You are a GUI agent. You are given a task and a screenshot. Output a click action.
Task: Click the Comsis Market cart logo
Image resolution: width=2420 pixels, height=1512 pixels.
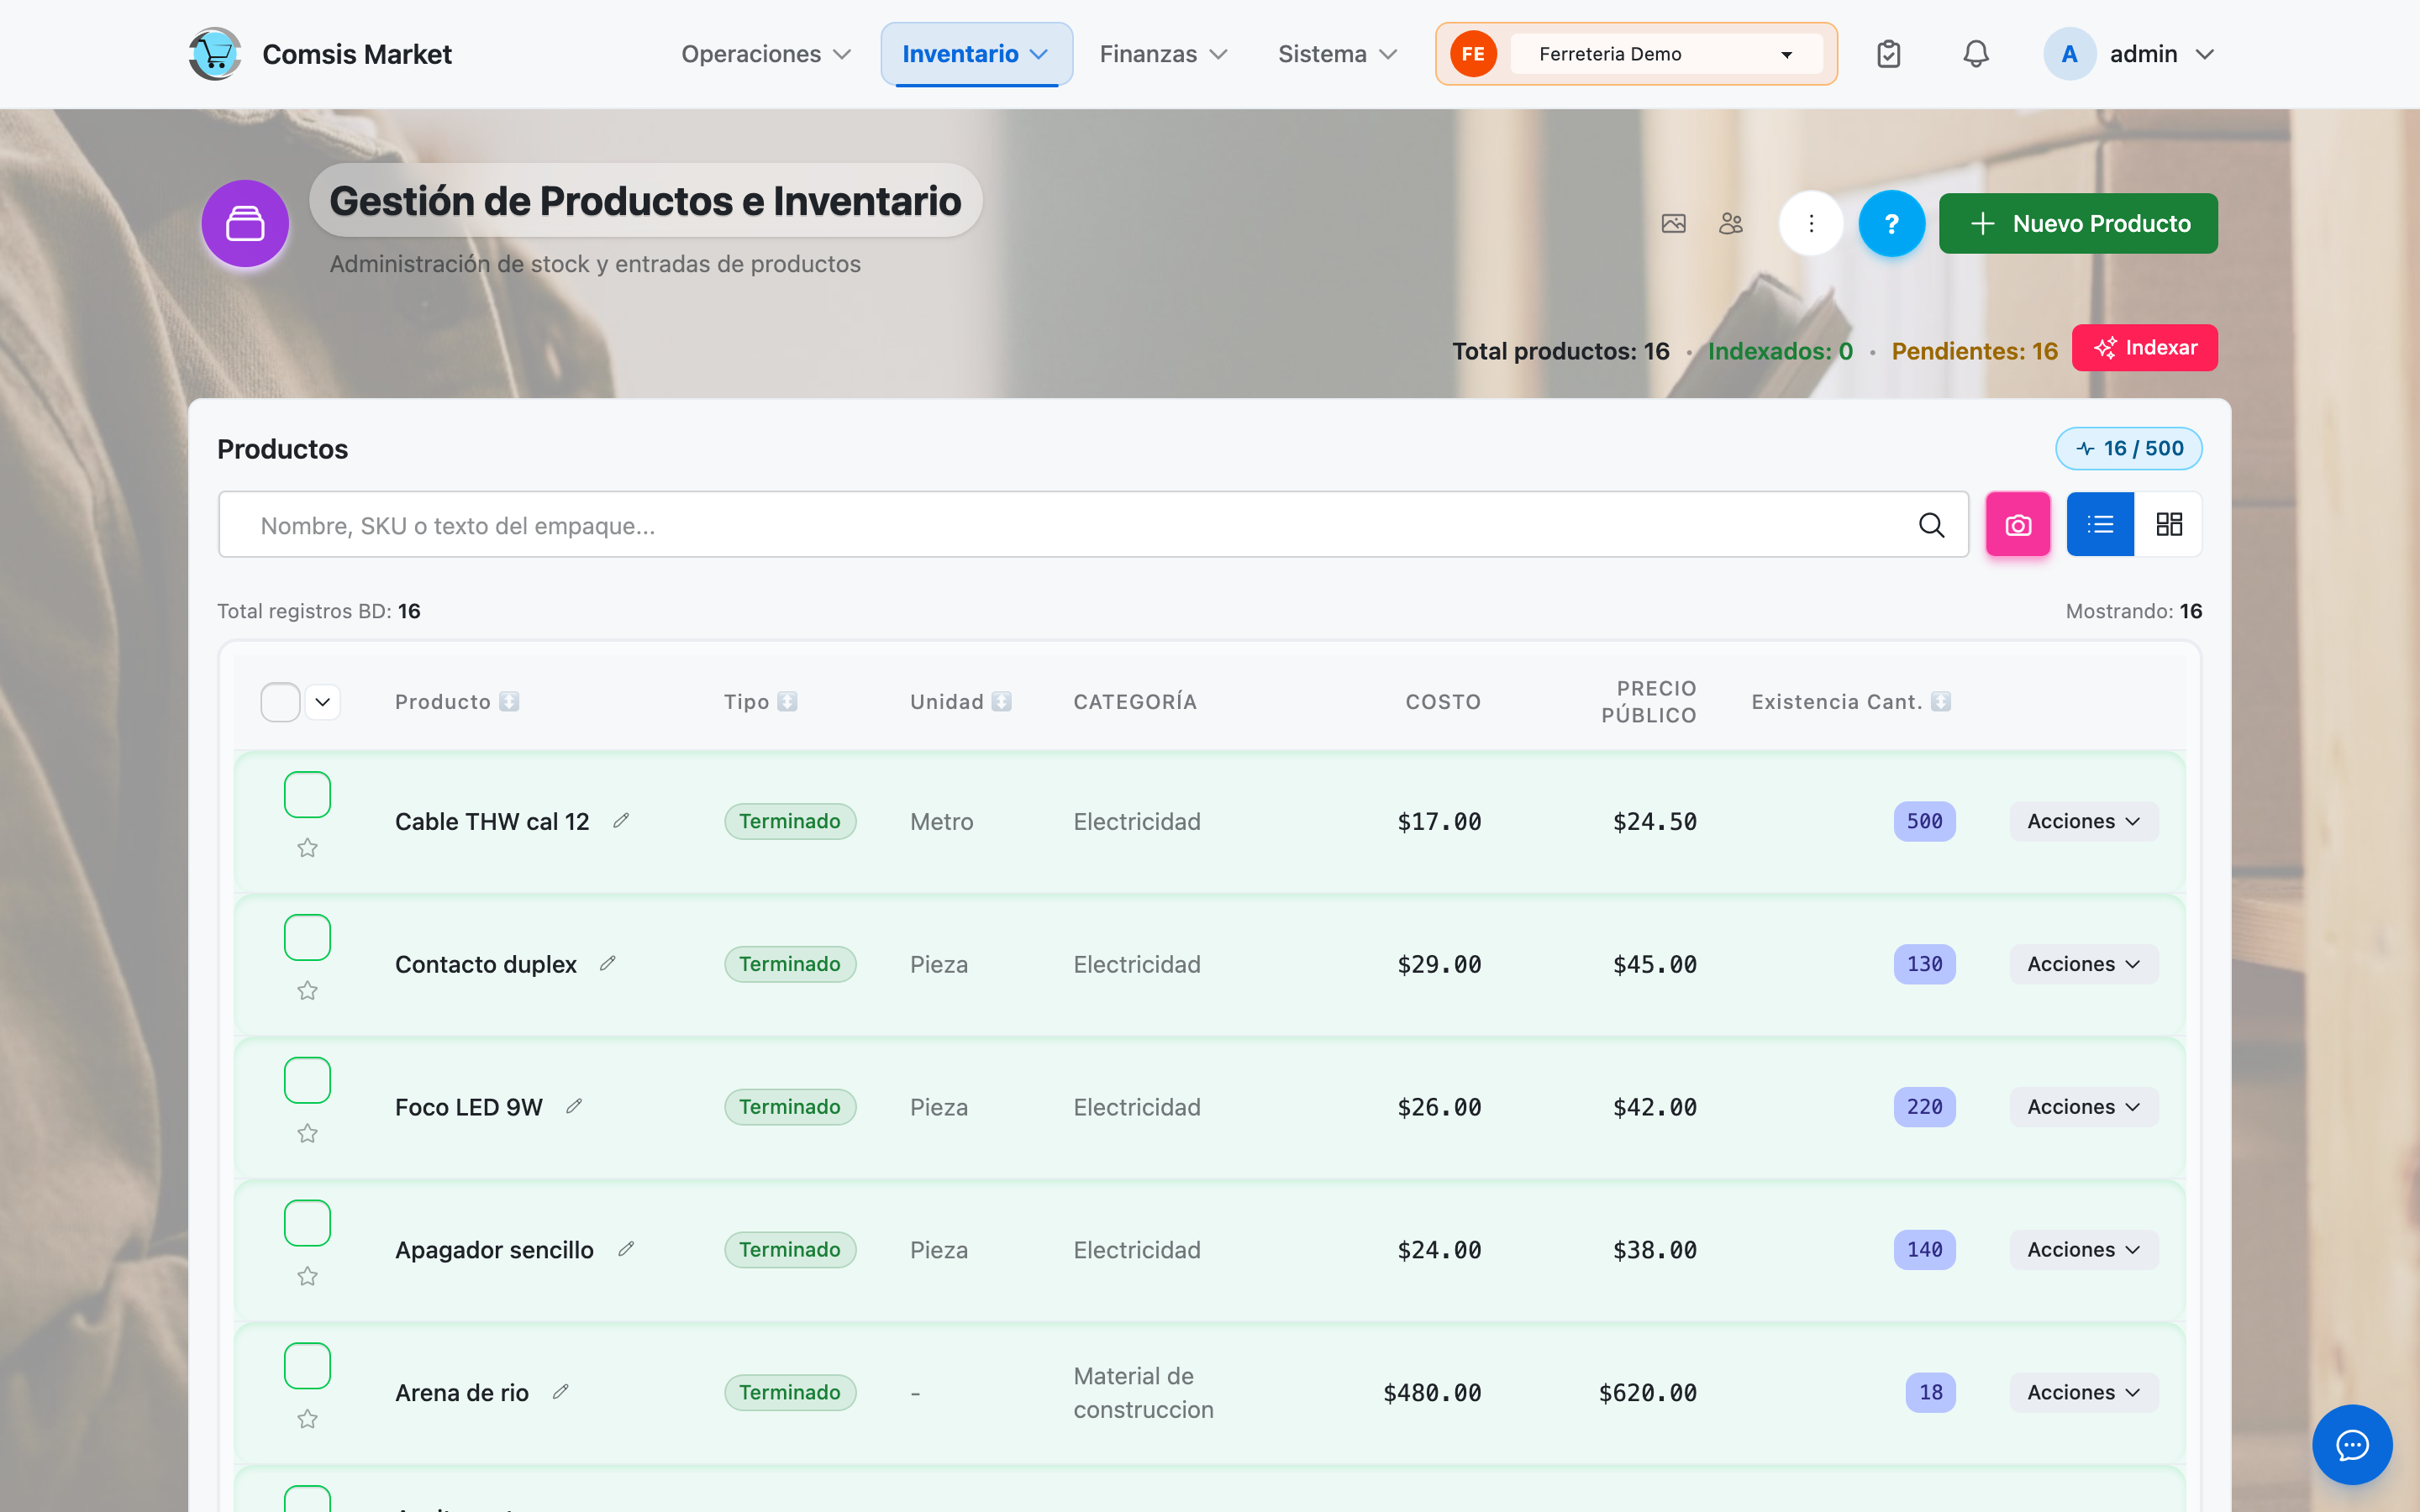(x=215, y=54)
